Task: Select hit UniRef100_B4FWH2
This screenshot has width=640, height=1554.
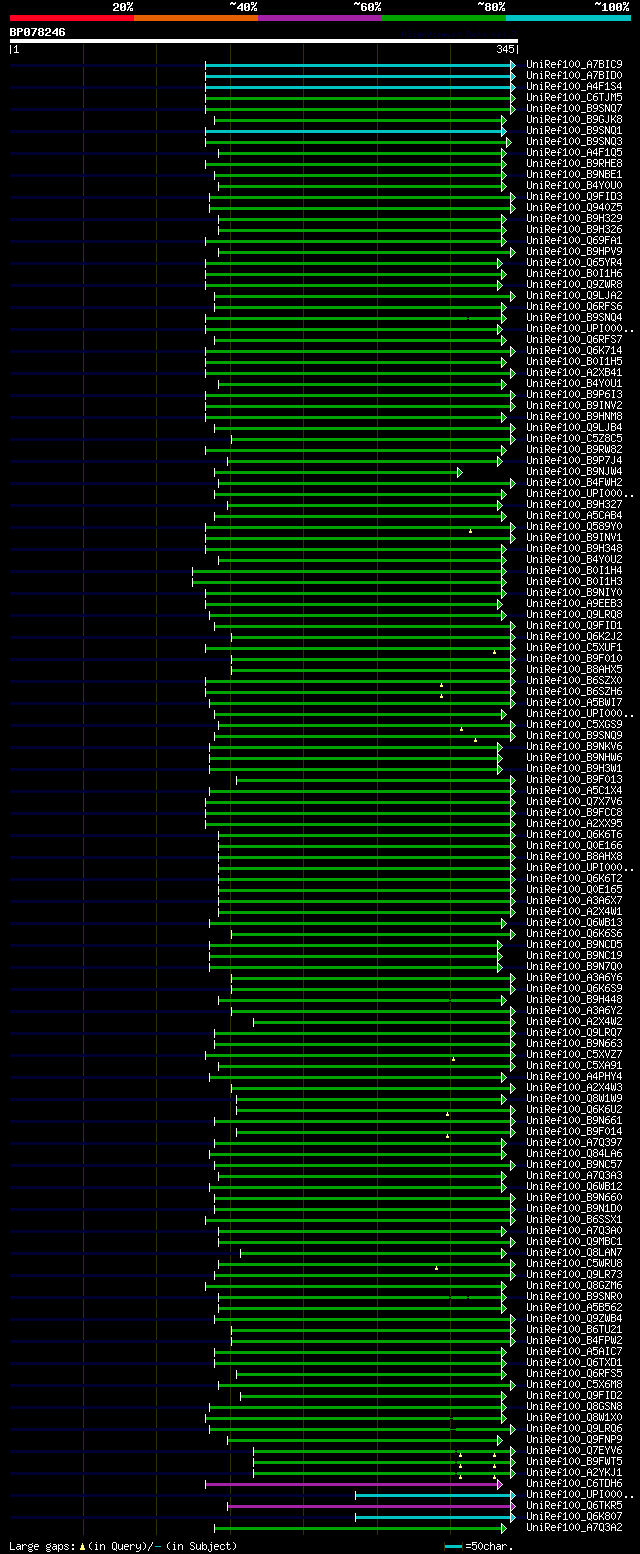Action: (x=574, y=483)
